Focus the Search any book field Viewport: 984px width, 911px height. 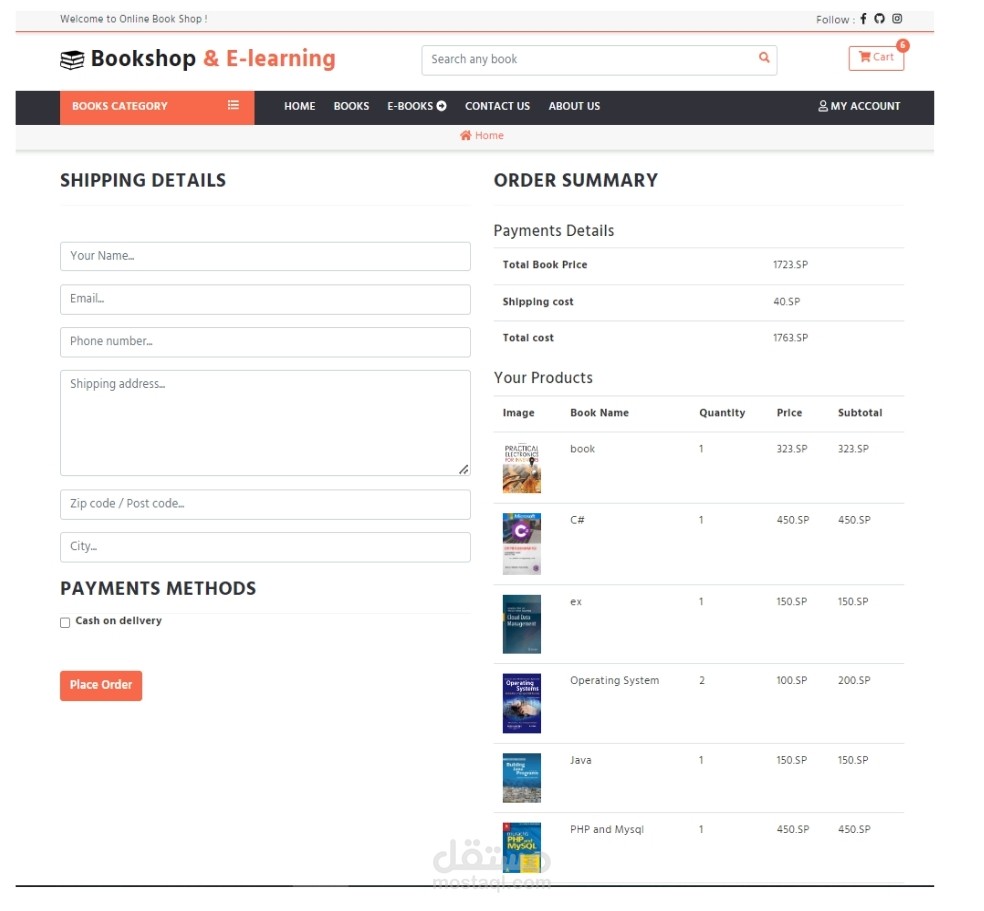[x=590, y=60]
